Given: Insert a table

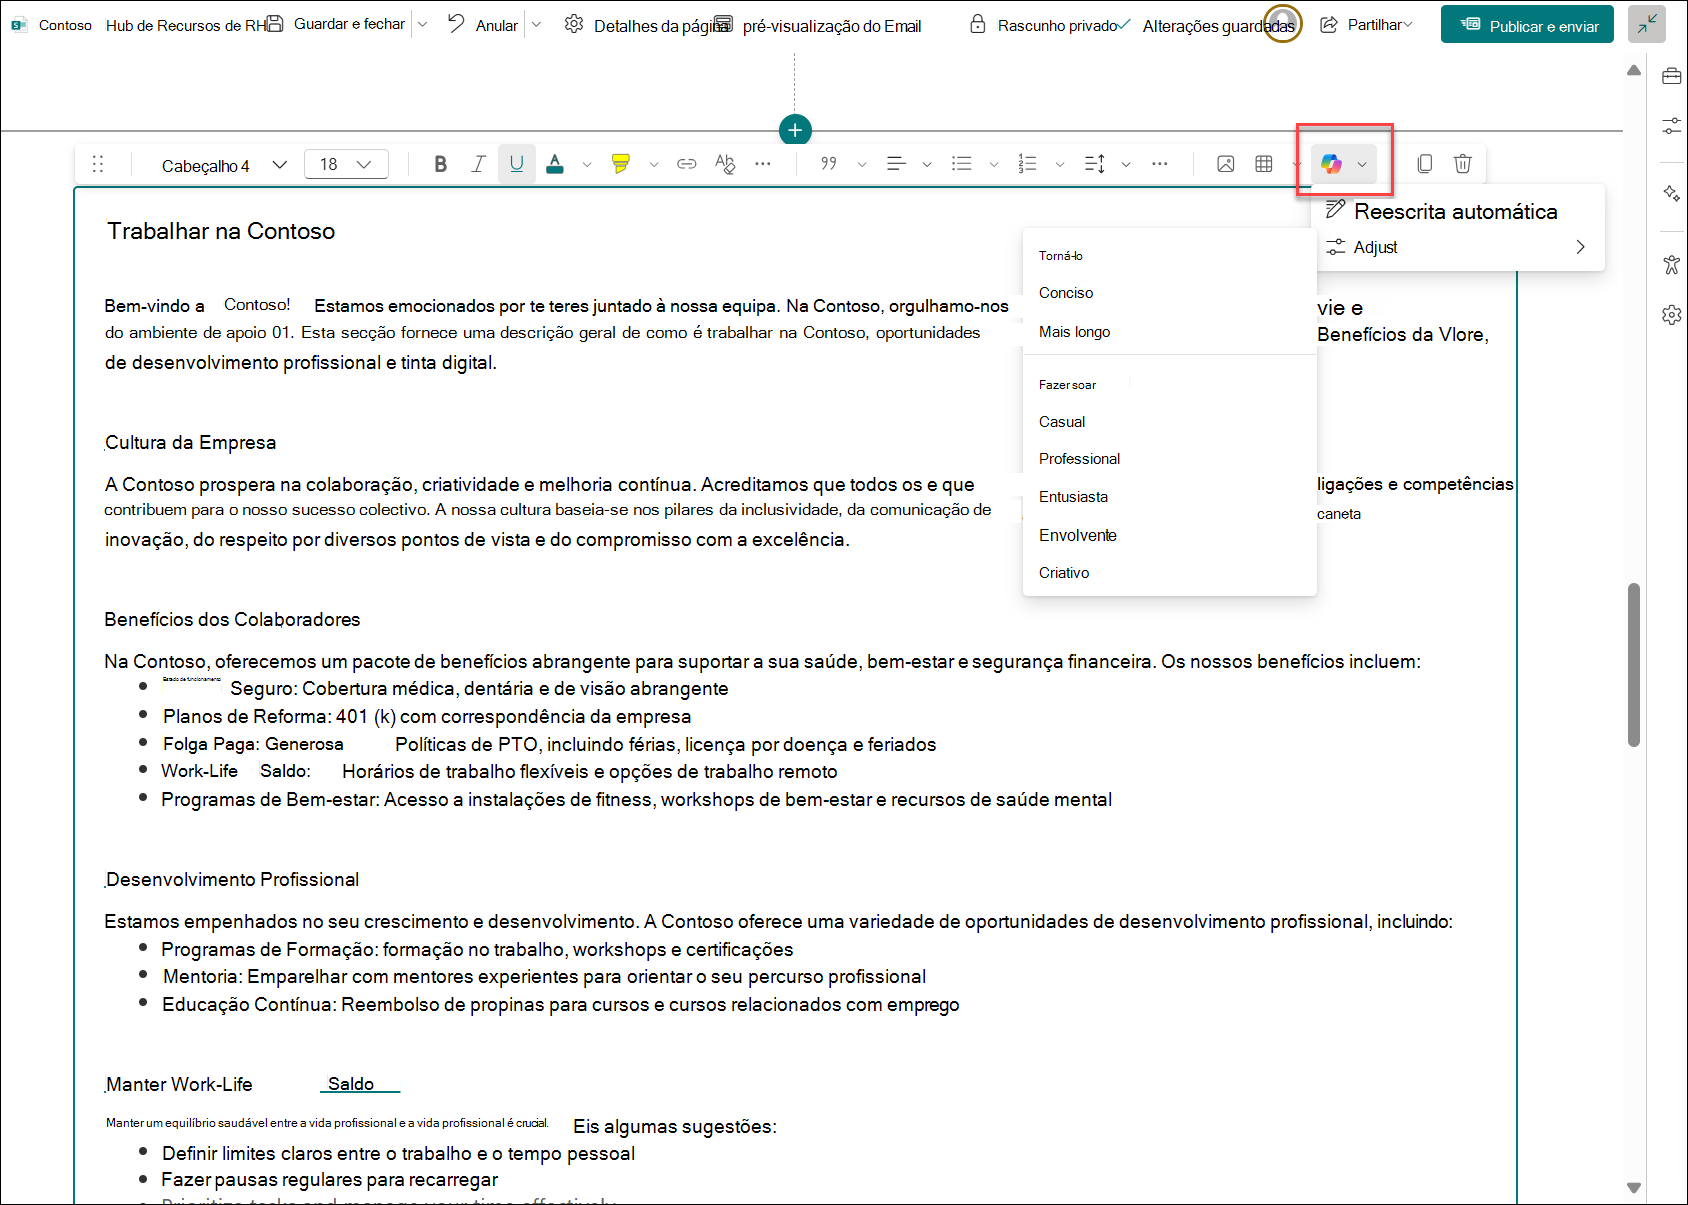Looking at the screenshot, I should [x=1264, y=164].
